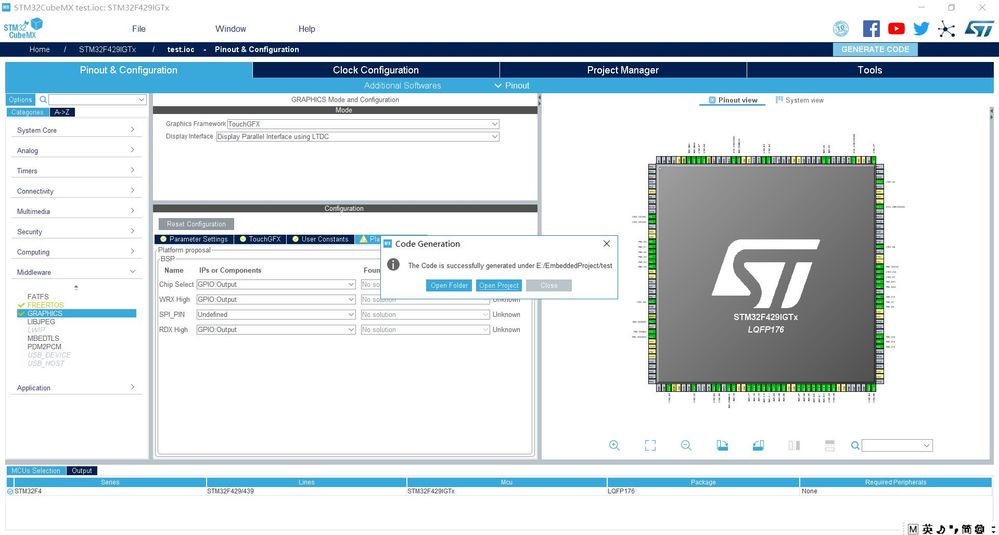Switch to the Pinout view
The image size is (999, 535).
coord(733,100)
